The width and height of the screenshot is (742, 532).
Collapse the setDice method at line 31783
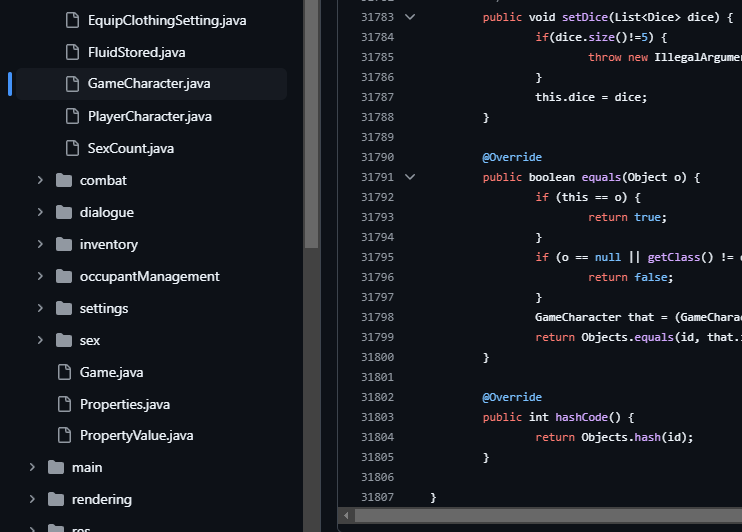(x=410, y=17)
